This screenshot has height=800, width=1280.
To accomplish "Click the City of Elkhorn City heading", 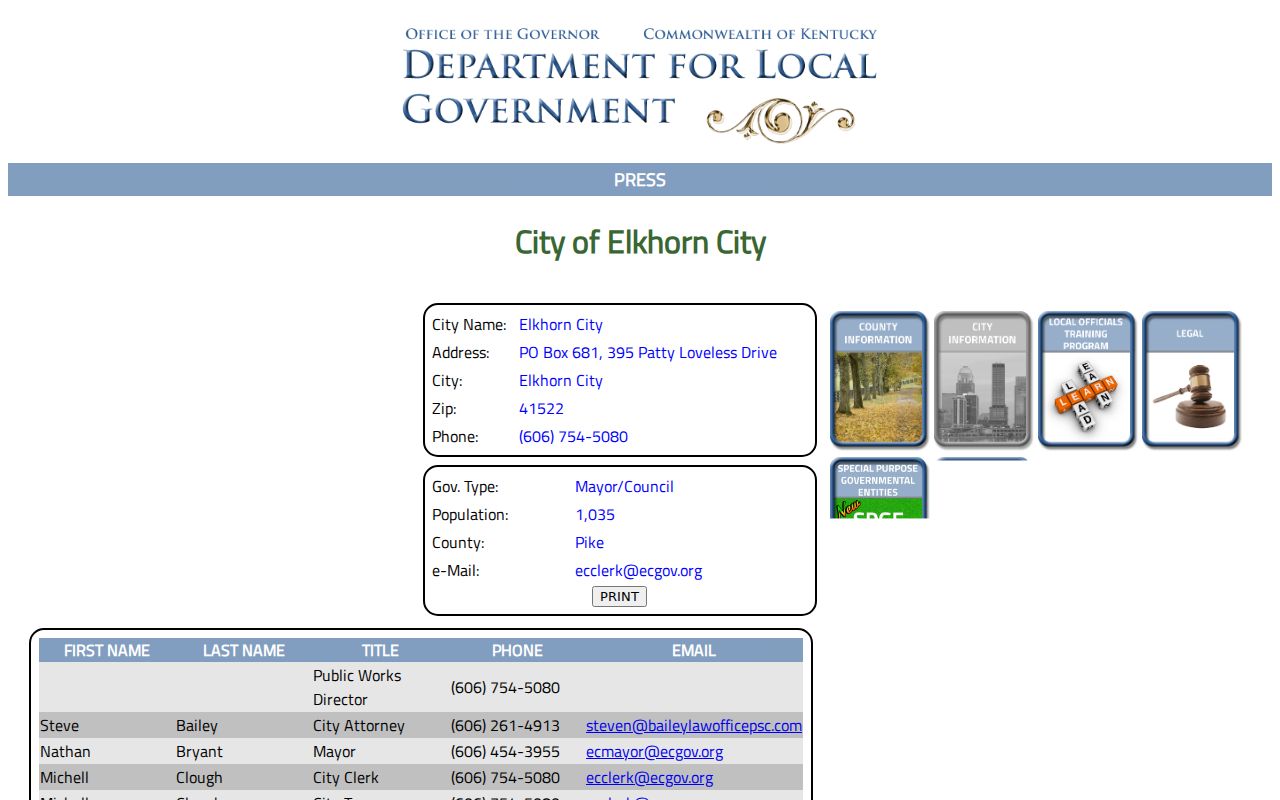I will pos(640,243).
